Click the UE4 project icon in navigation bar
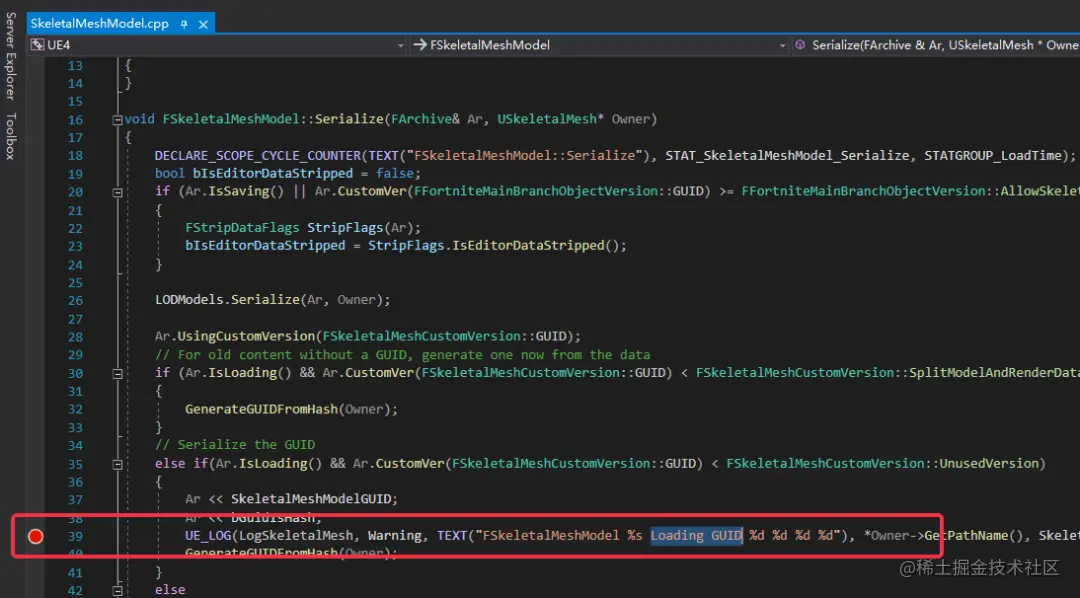Viewport: 1080px width, 598px height. tap(37, 45)
